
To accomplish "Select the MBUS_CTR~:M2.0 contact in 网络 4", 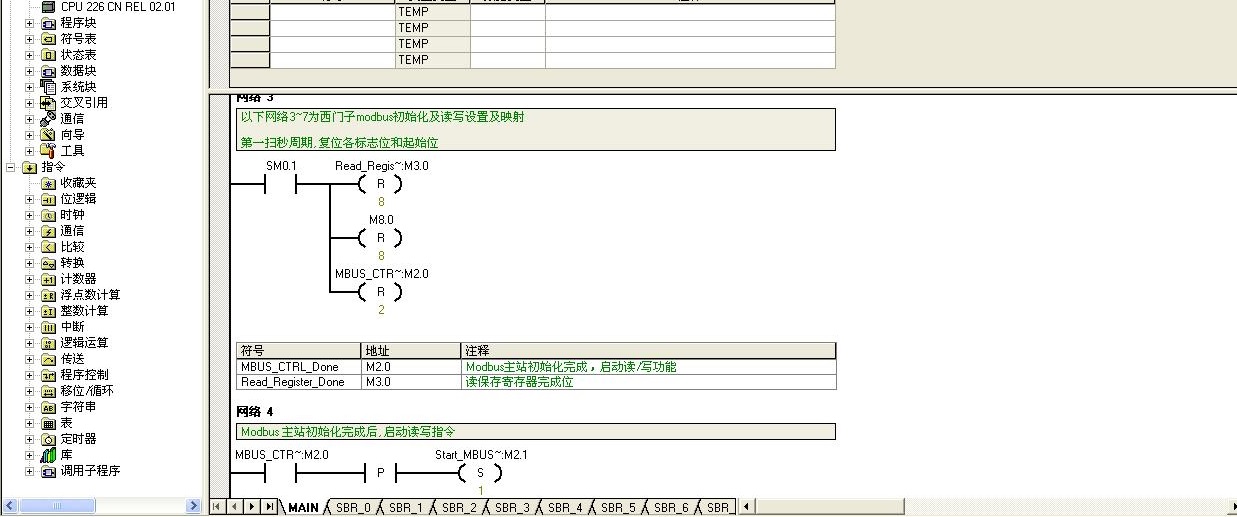I will [281, 472].
